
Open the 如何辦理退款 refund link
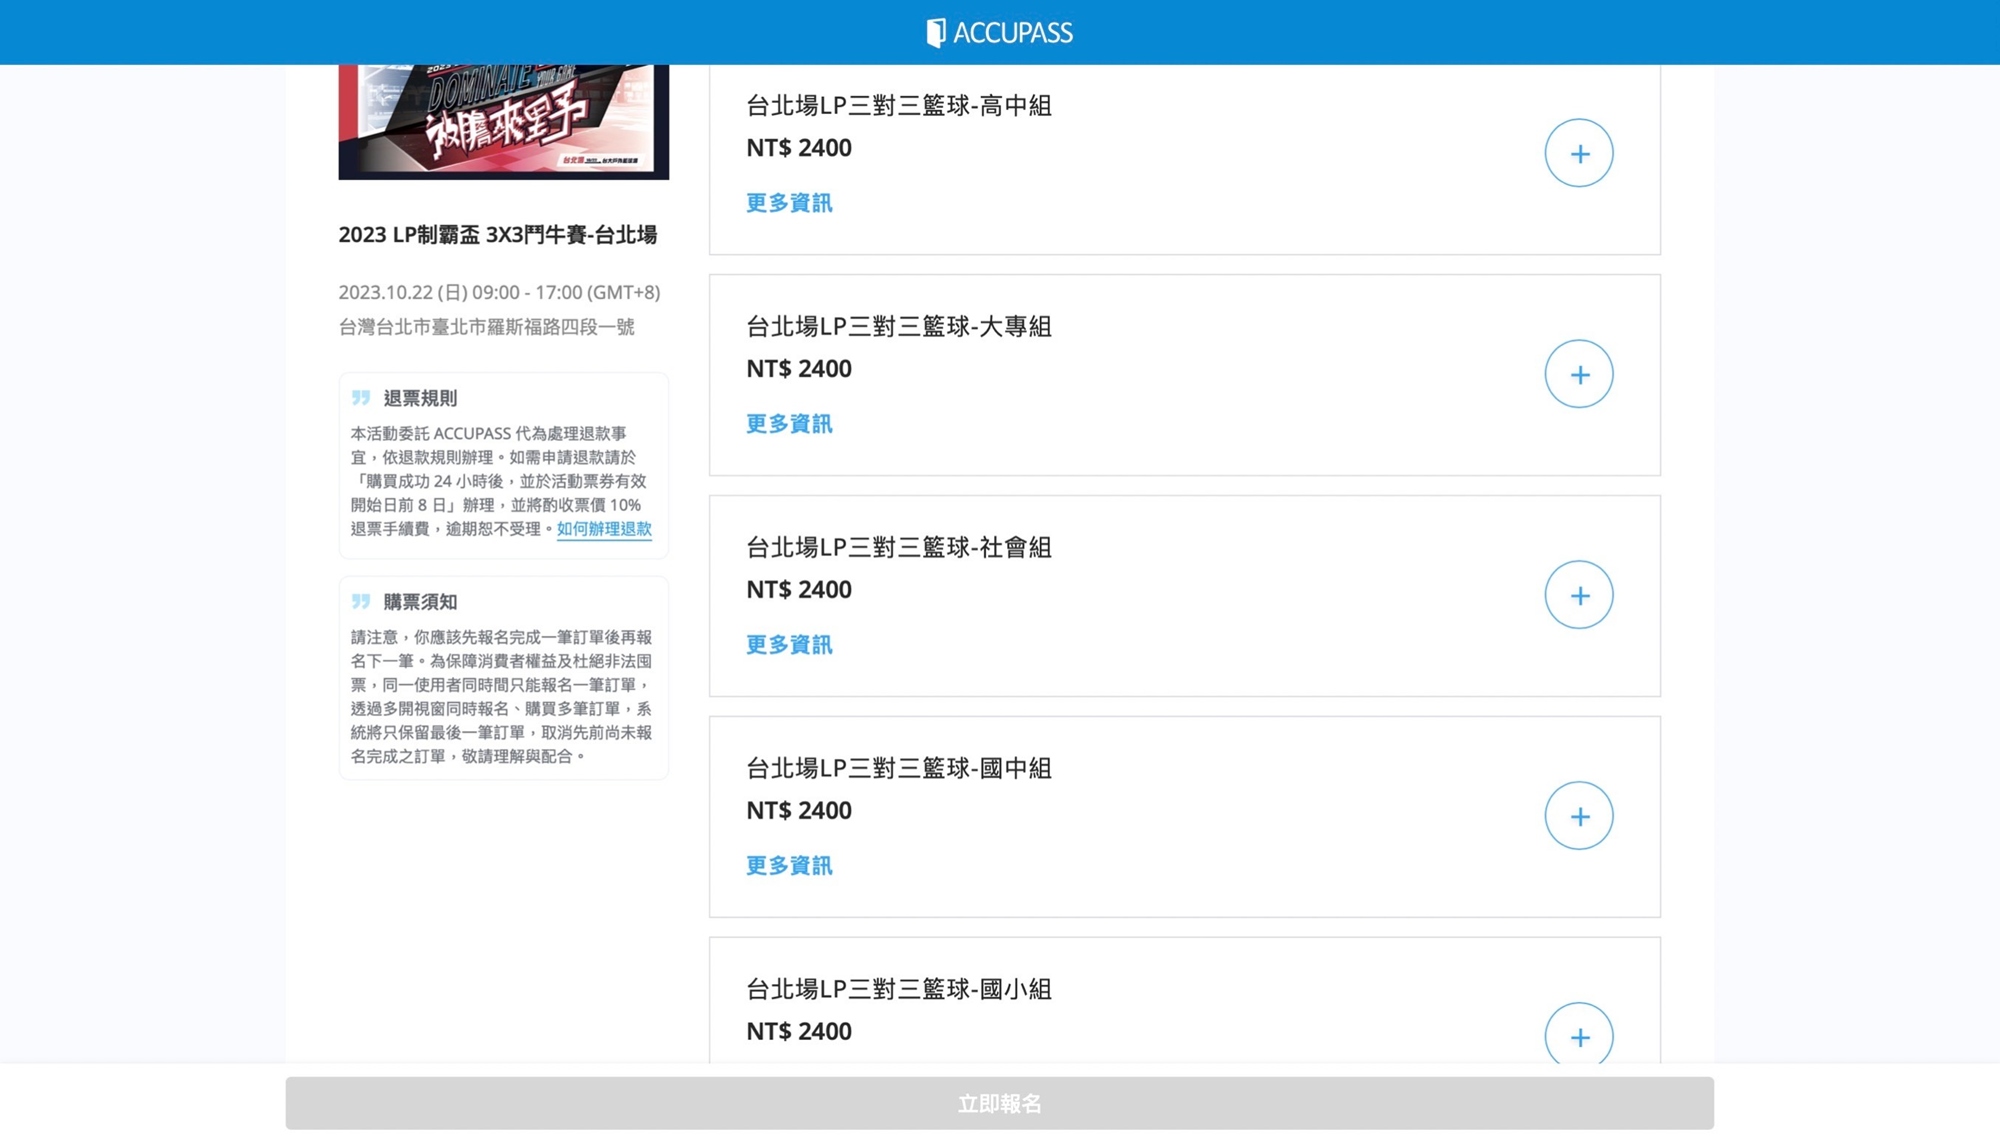pyautogui.click(x=604, y=529)
